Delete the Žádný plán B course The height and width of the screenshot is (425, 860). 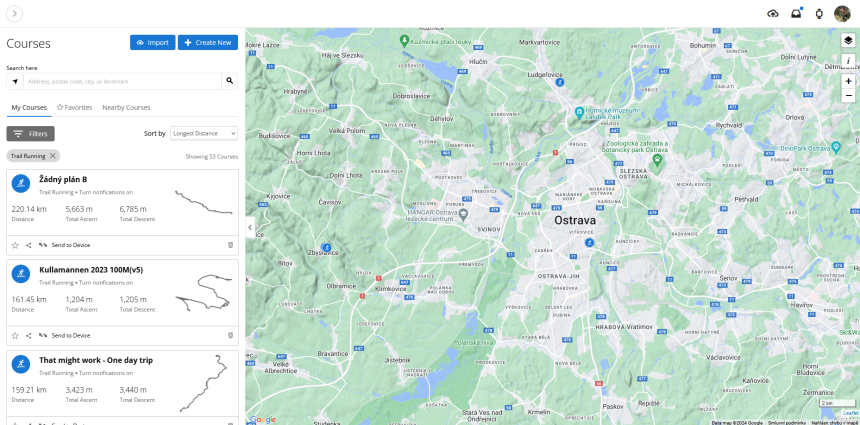pos(230,244)
